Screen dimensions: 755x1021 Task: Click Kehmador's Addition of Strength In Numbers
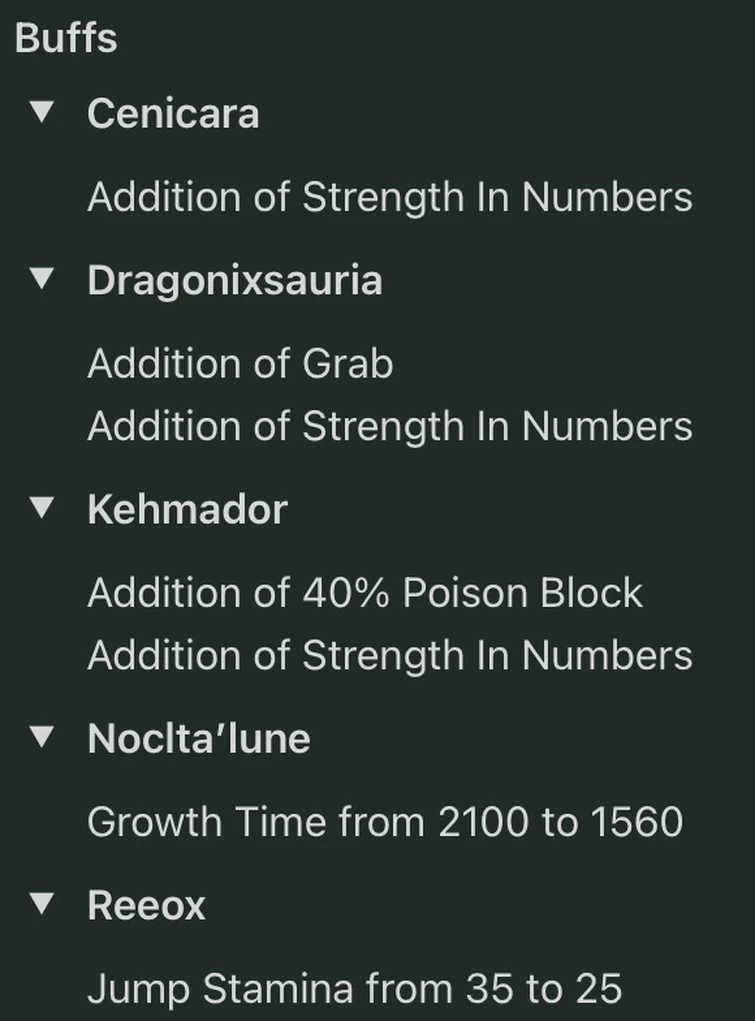pos(389,656)
